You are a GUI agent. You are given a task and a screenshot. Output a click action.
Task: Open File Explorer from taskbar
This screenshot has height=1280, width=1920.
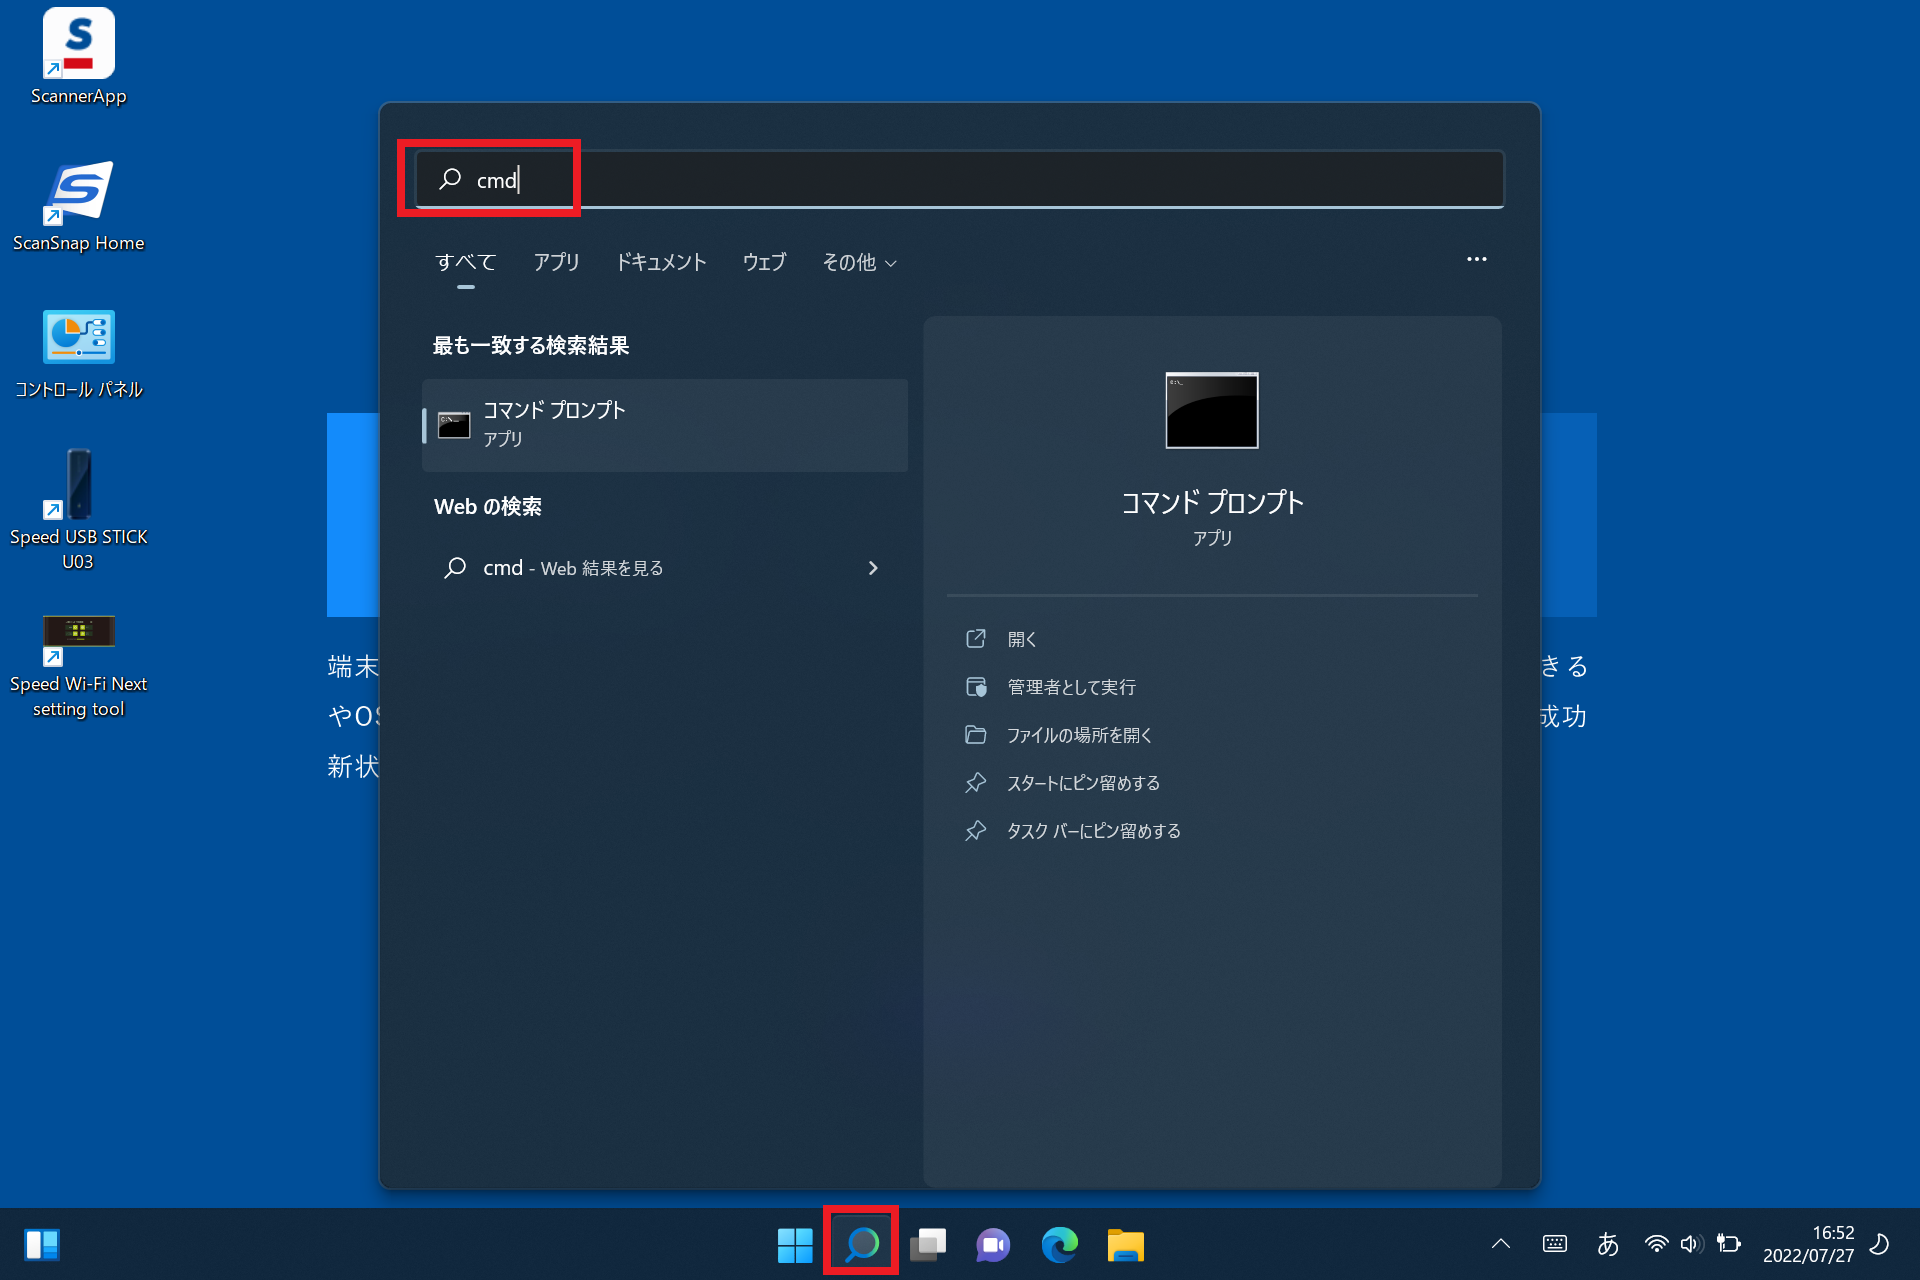tap(1125, 1244)
